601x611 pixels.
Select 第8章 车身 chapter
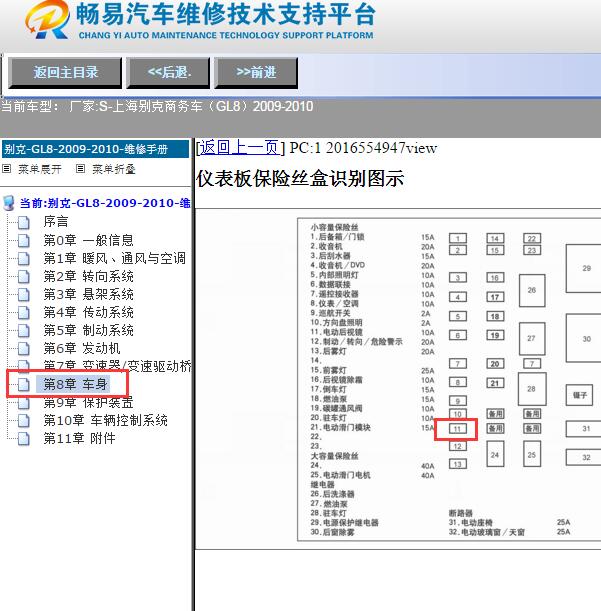click(75, 384)
